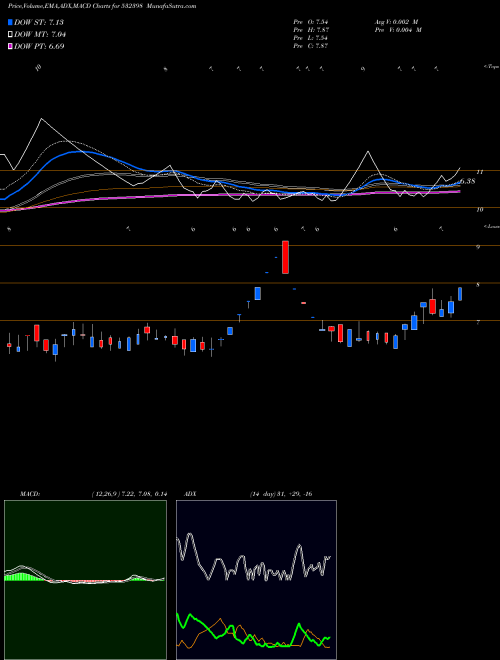Select the 'DOW MT: 7.04' legend text
The height and width of the screenshot is (660, 500).
click(x=40, y=35)
